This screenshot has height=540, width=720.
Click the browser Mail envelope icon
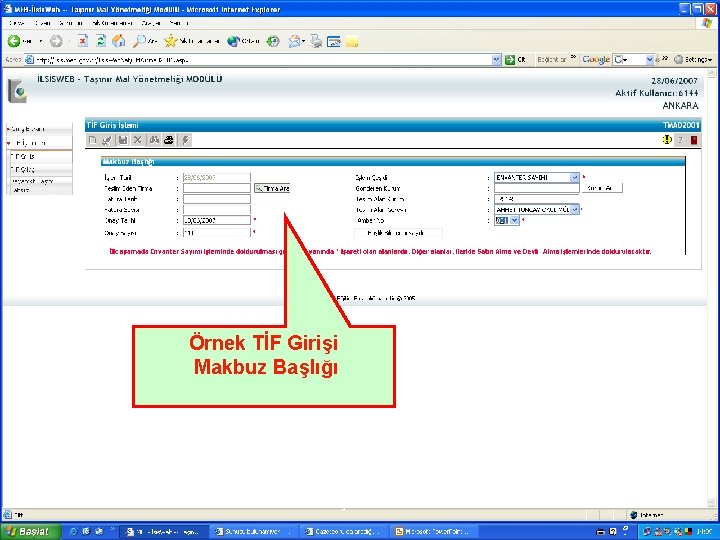click(294, 41)
